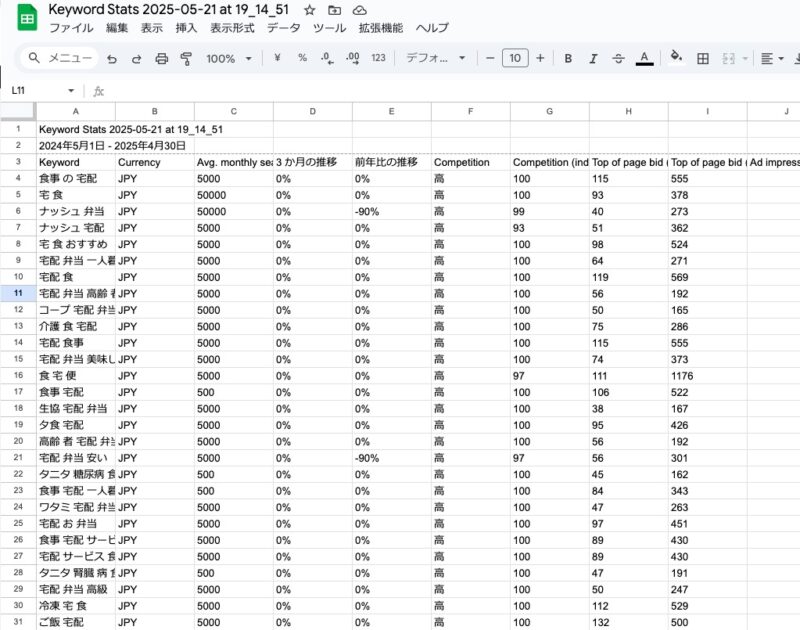Increase font size with plus button
The image size is (800, 630).
coord(540,58)
